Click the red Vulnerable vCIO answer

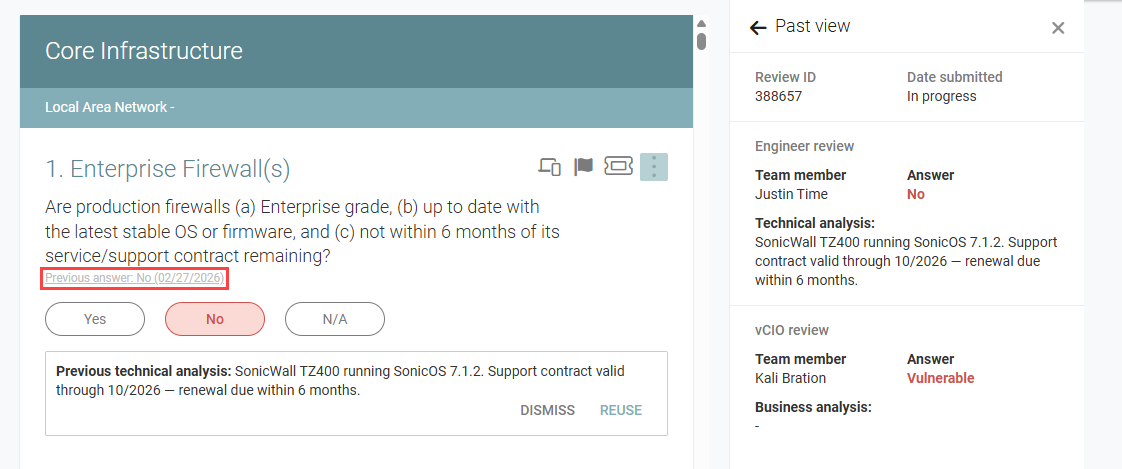pos(940,378)
